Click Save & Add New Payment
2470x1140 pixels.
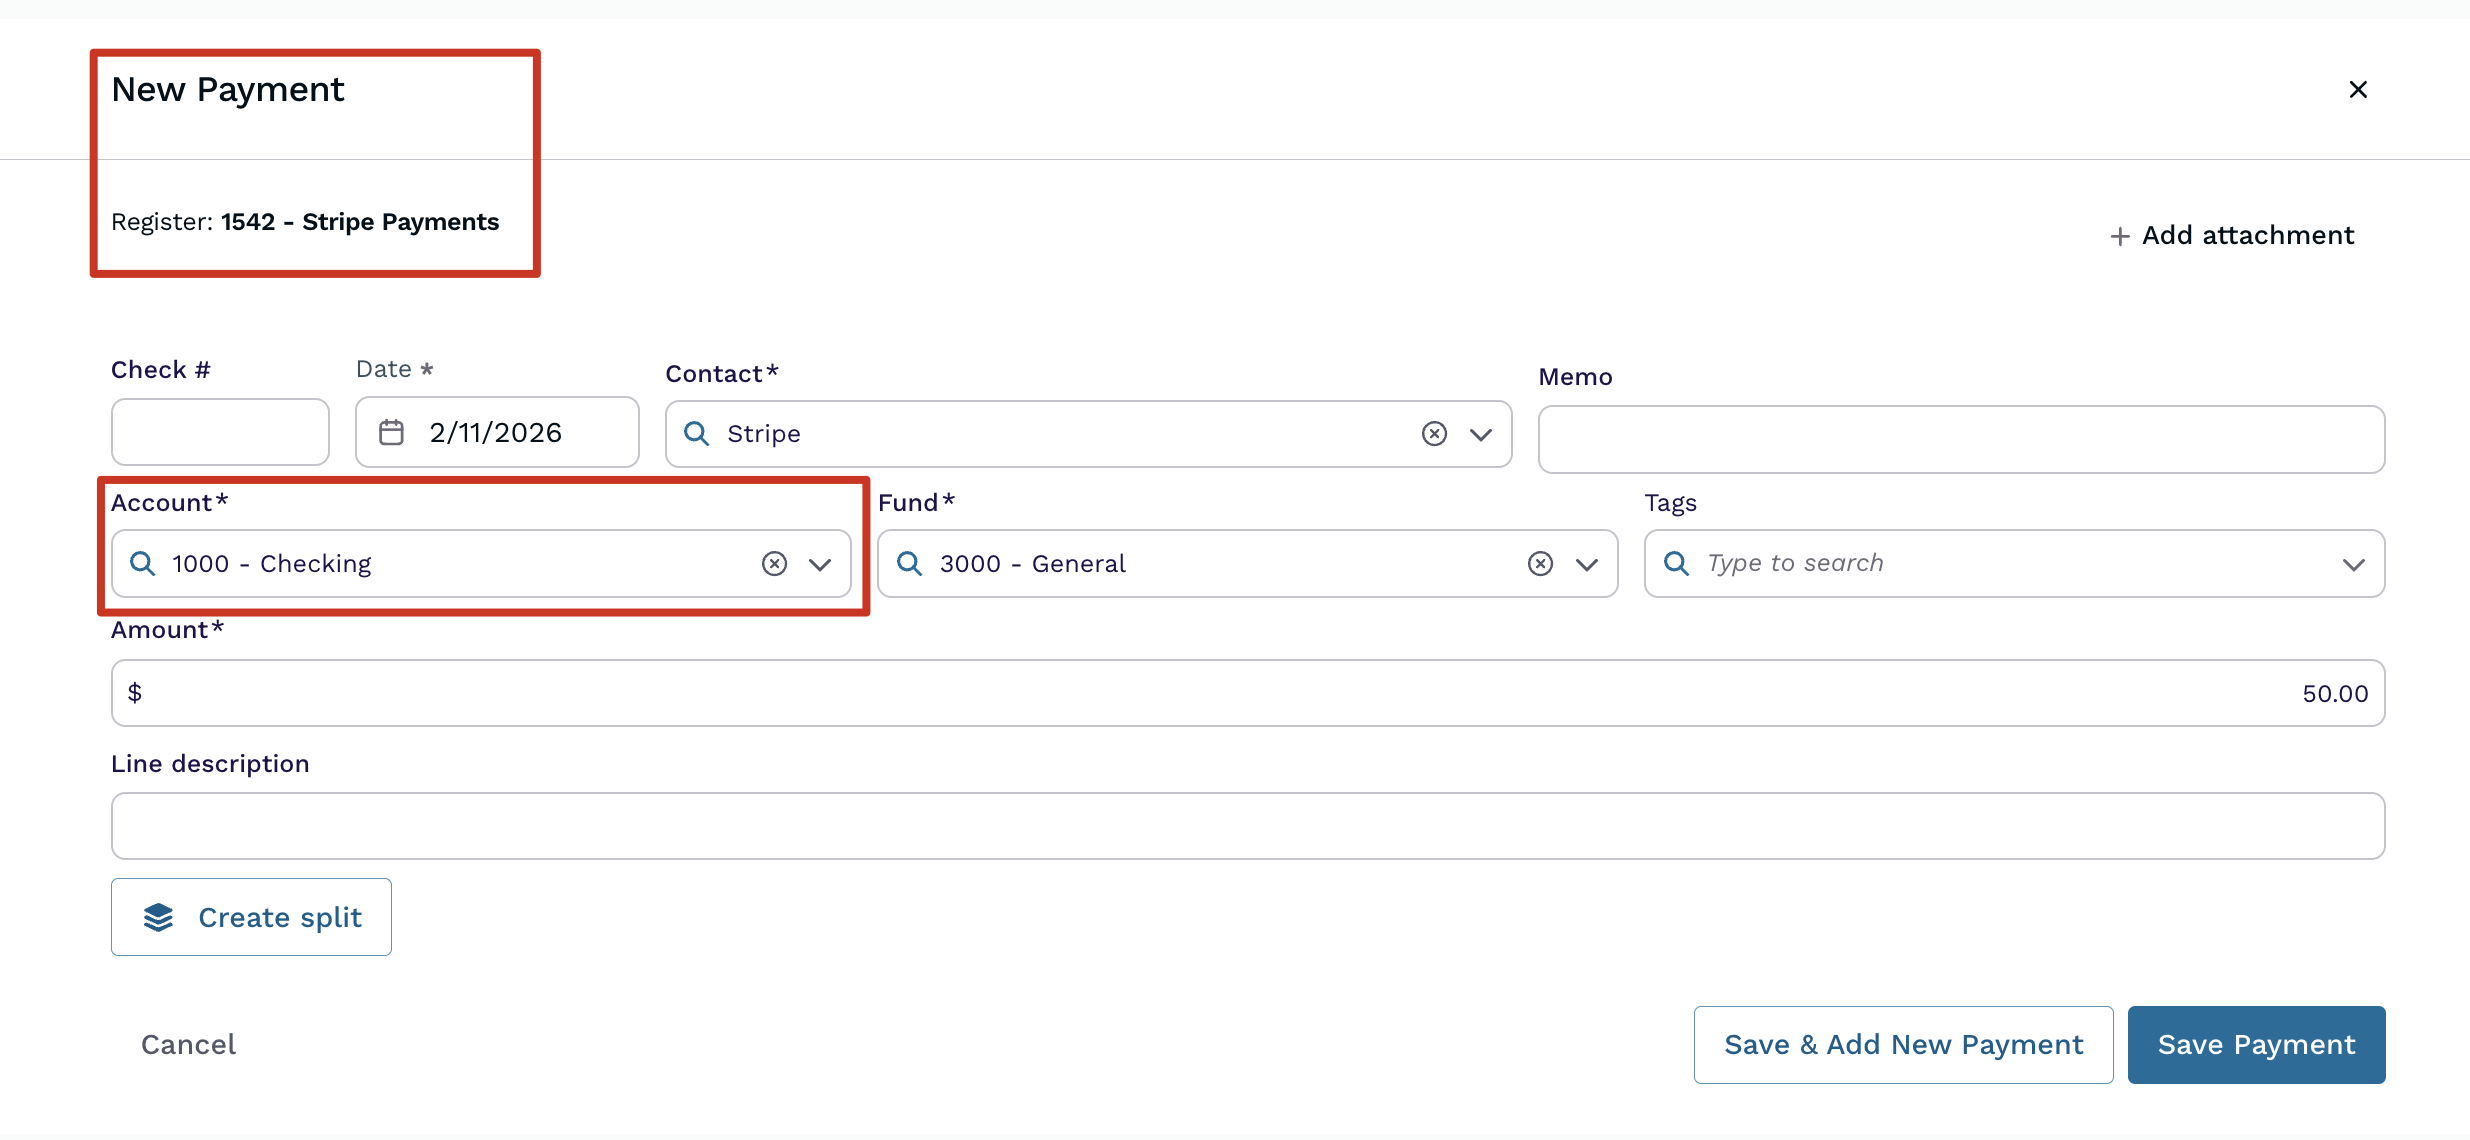pyautogui.click(x=1903, y=1044)
